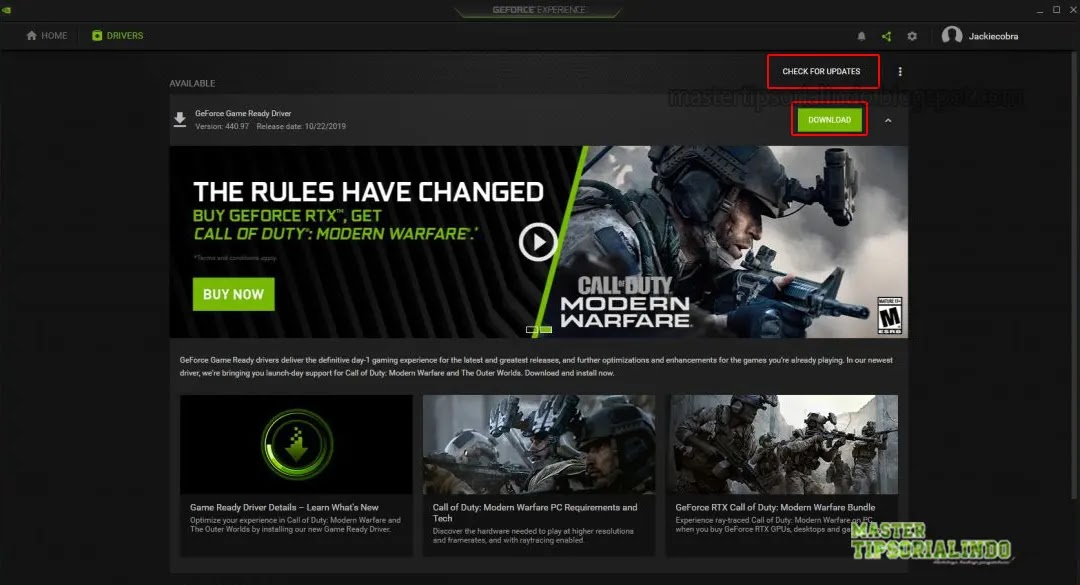Image resolution: width=1080 pixels, height=585 pixels.
Task: Click the BUY NOW button
Action: 233,294
